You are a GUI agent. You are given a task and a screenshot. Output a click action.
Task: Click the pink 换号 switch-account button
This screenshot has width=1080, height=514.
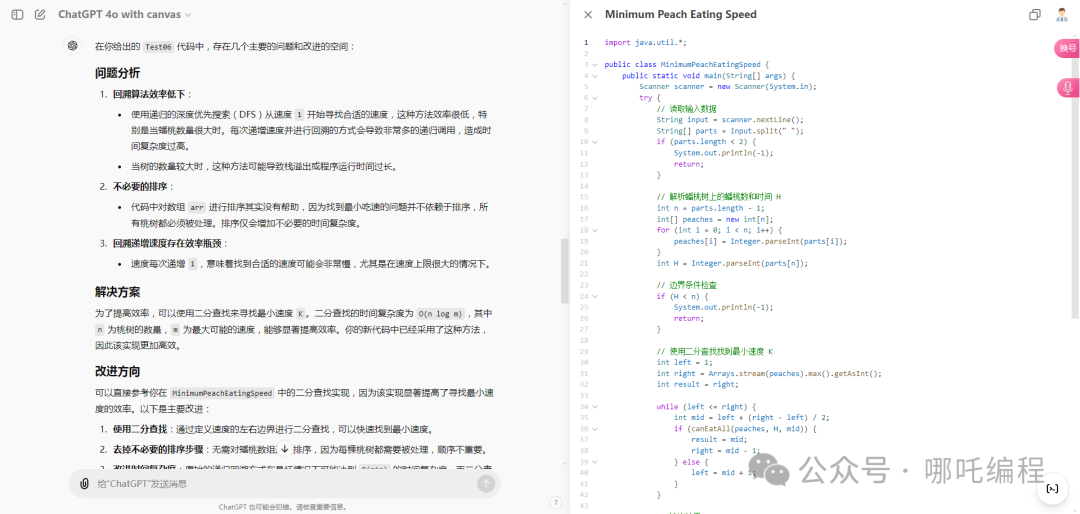click(1067, 48)
